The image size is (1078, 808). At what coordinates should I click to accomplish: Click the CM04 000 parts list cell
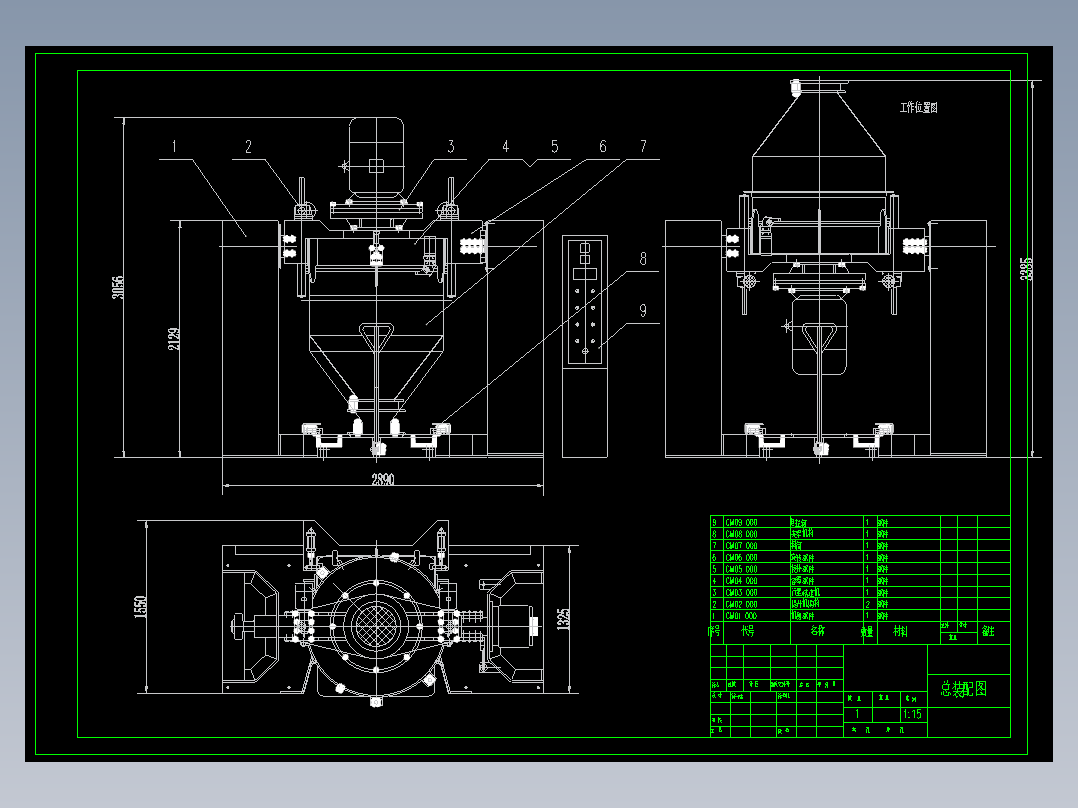741,581
